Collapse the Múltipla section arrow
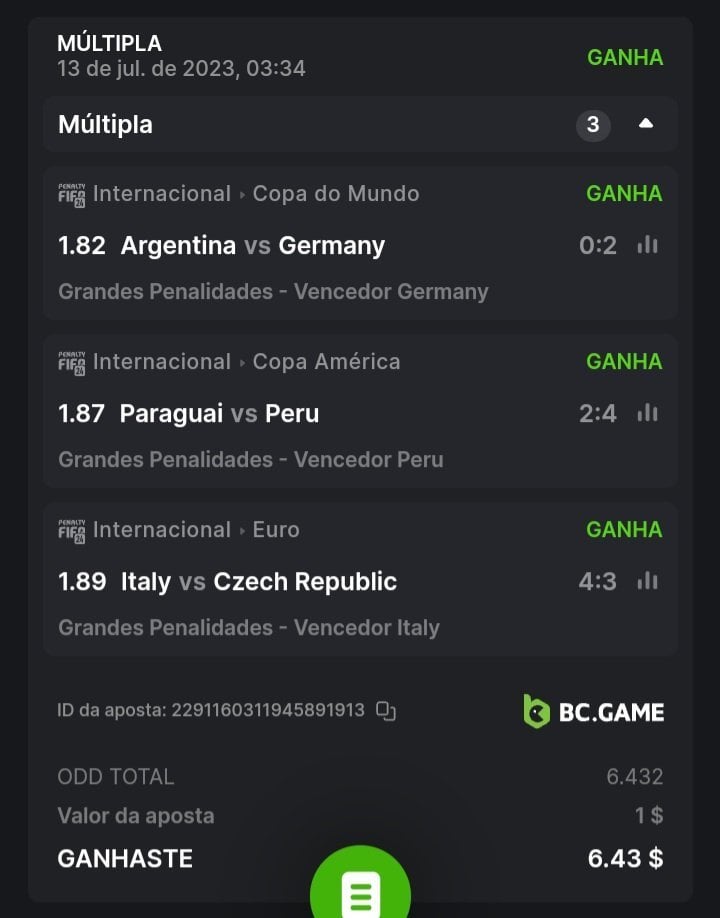Image resolution: width=720 pixels, height=918 pixels. point(646,124)
